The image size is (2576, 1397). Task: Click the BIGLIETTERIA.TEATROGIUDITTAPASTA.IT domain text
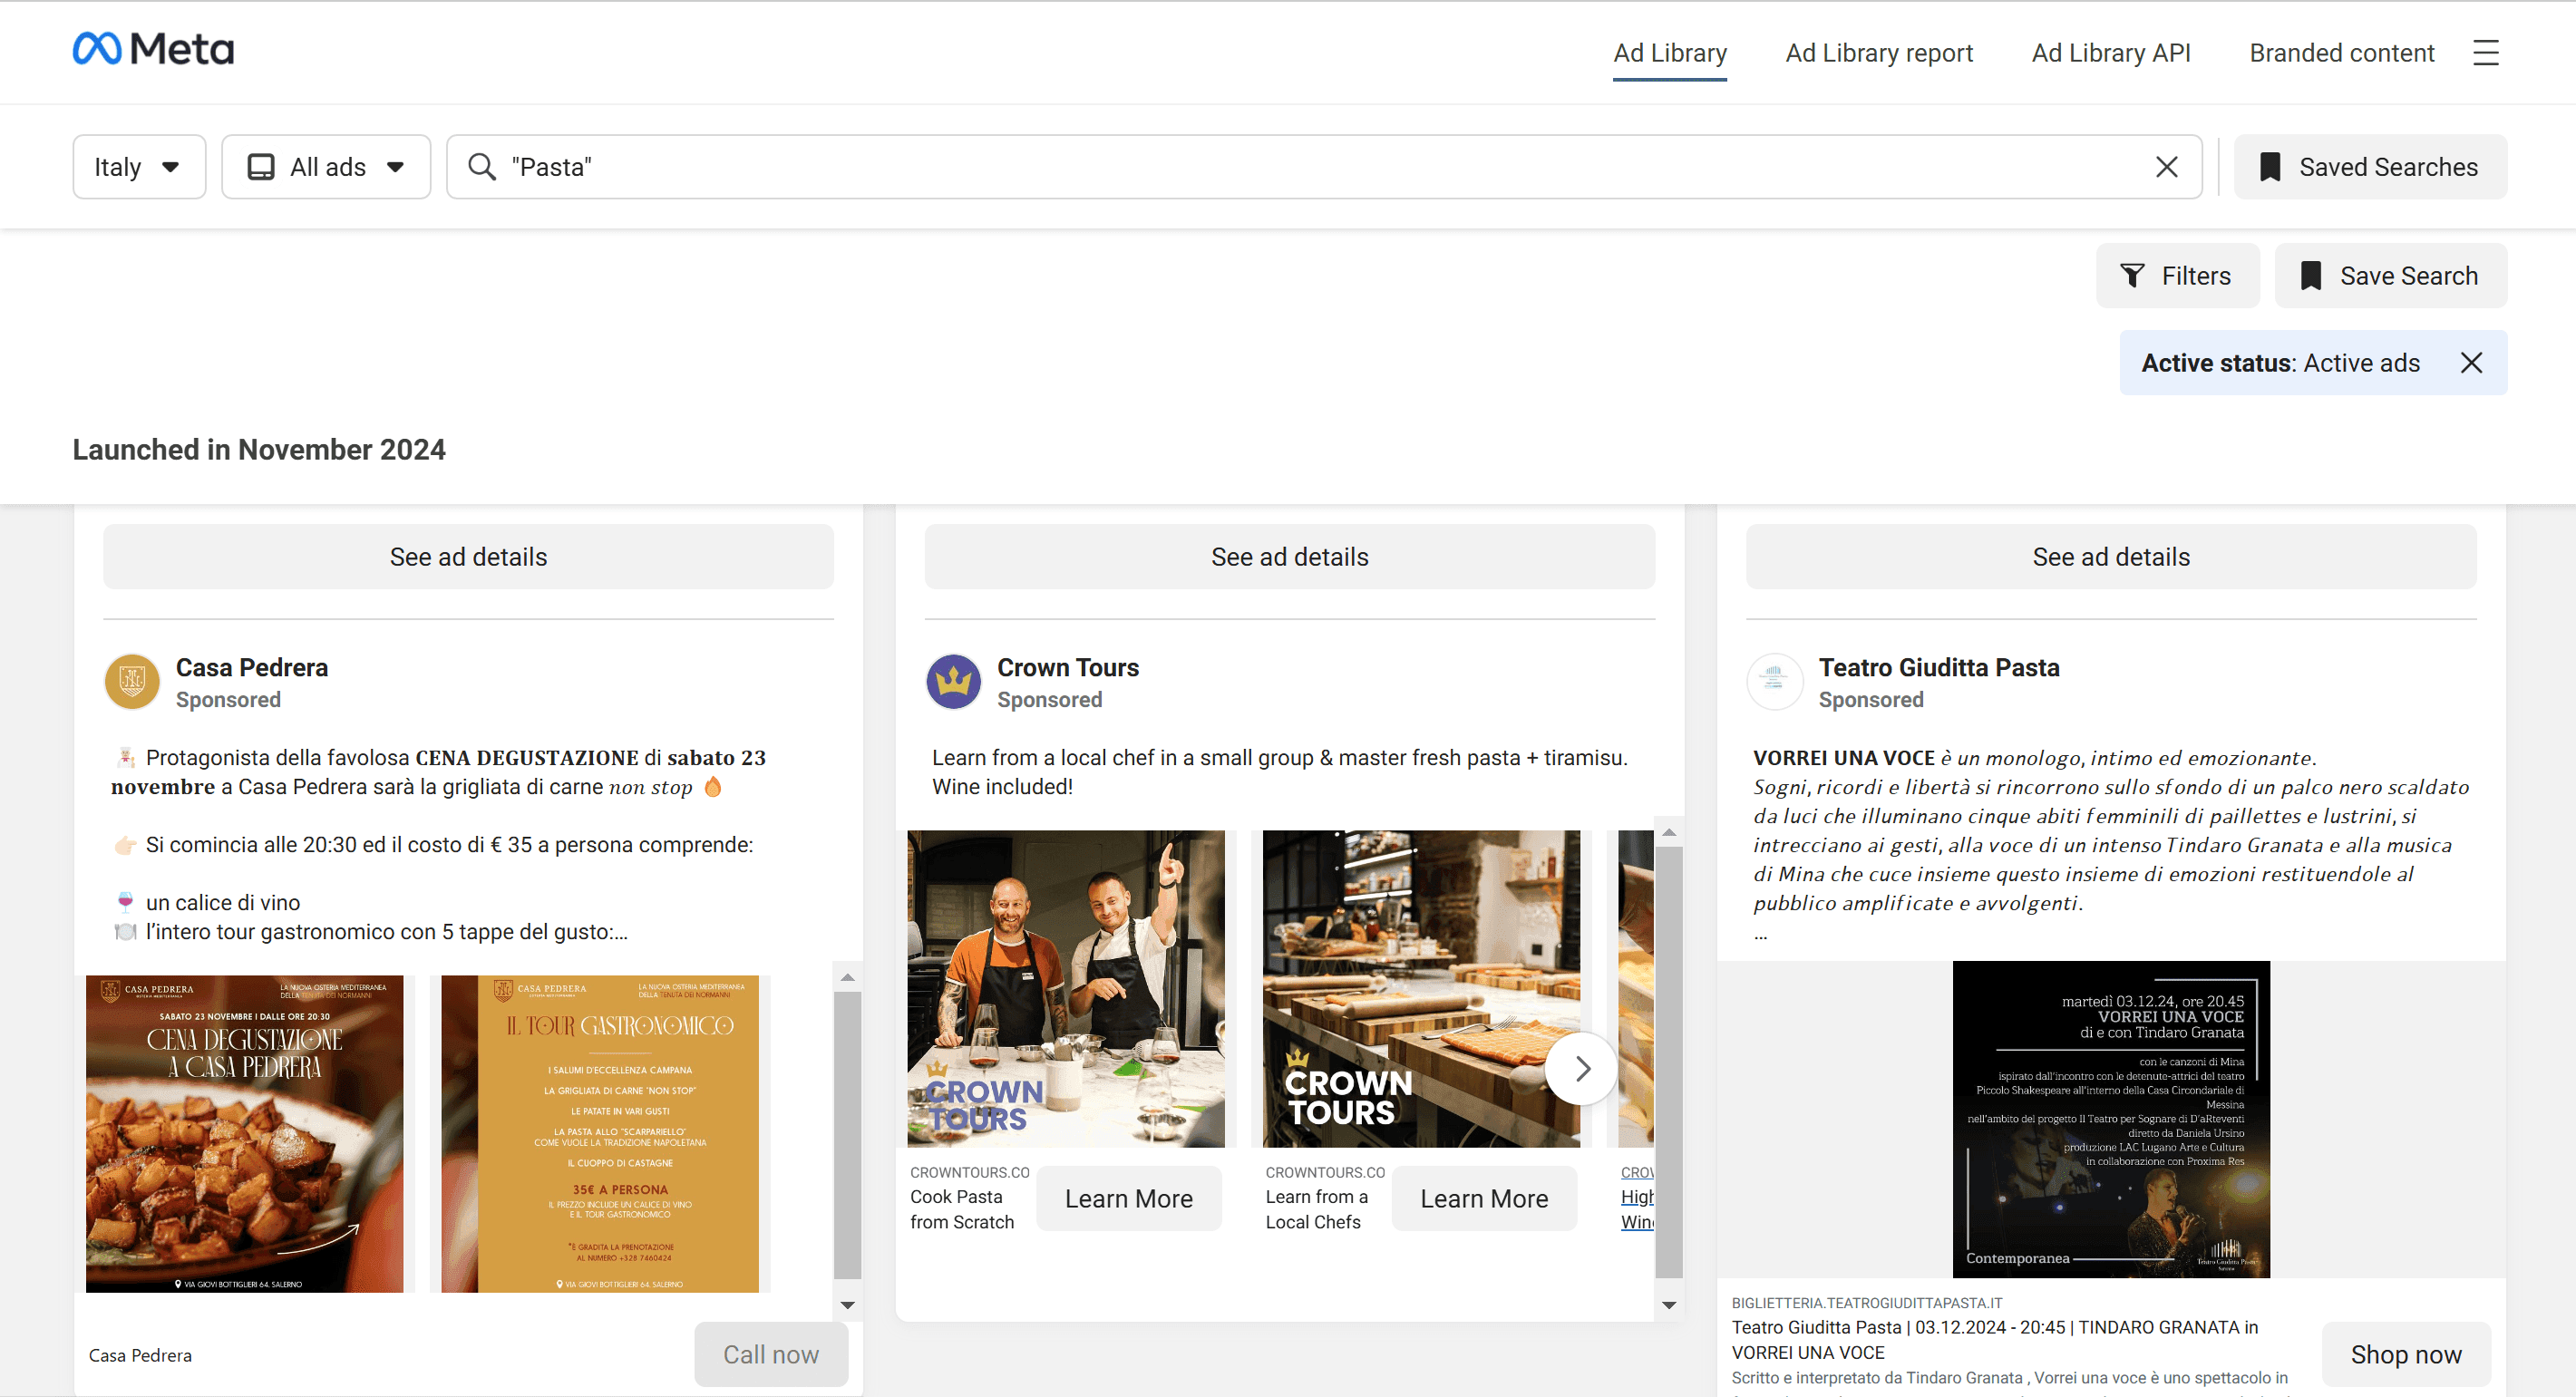point(1867,1303)
